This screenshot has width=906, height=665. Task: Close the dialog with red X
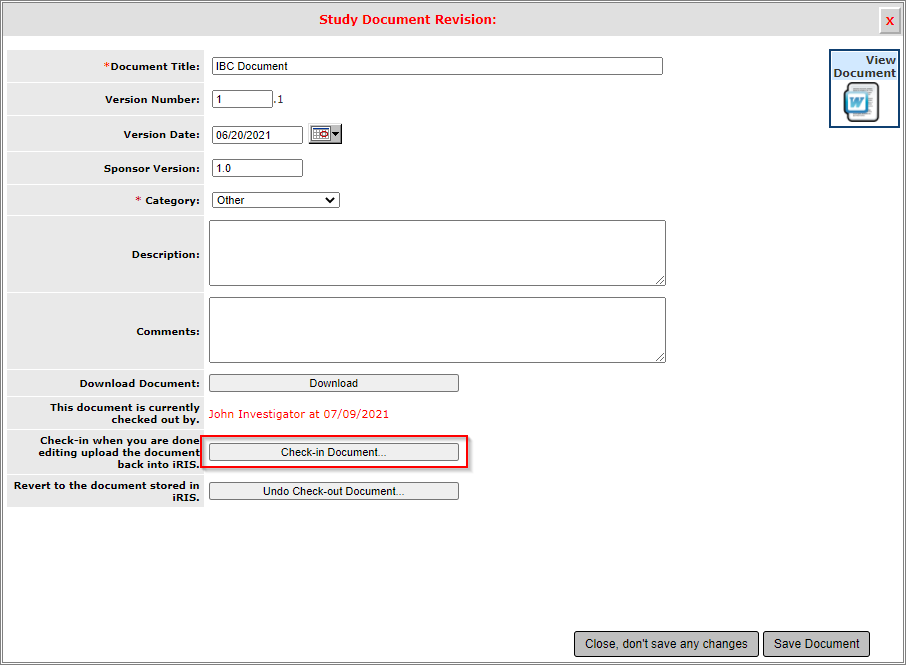(889, 21)
